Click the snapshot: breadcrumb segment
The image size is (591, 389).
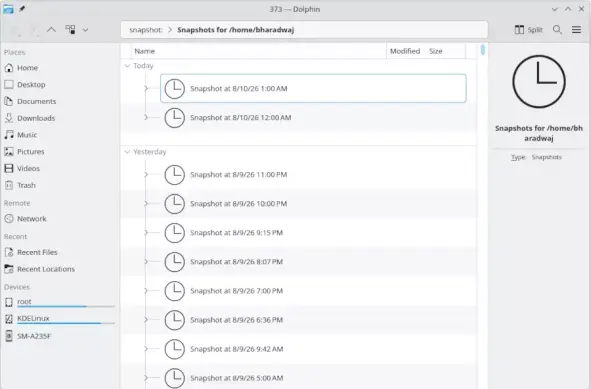pyautogui.click(x=145, y=30)
